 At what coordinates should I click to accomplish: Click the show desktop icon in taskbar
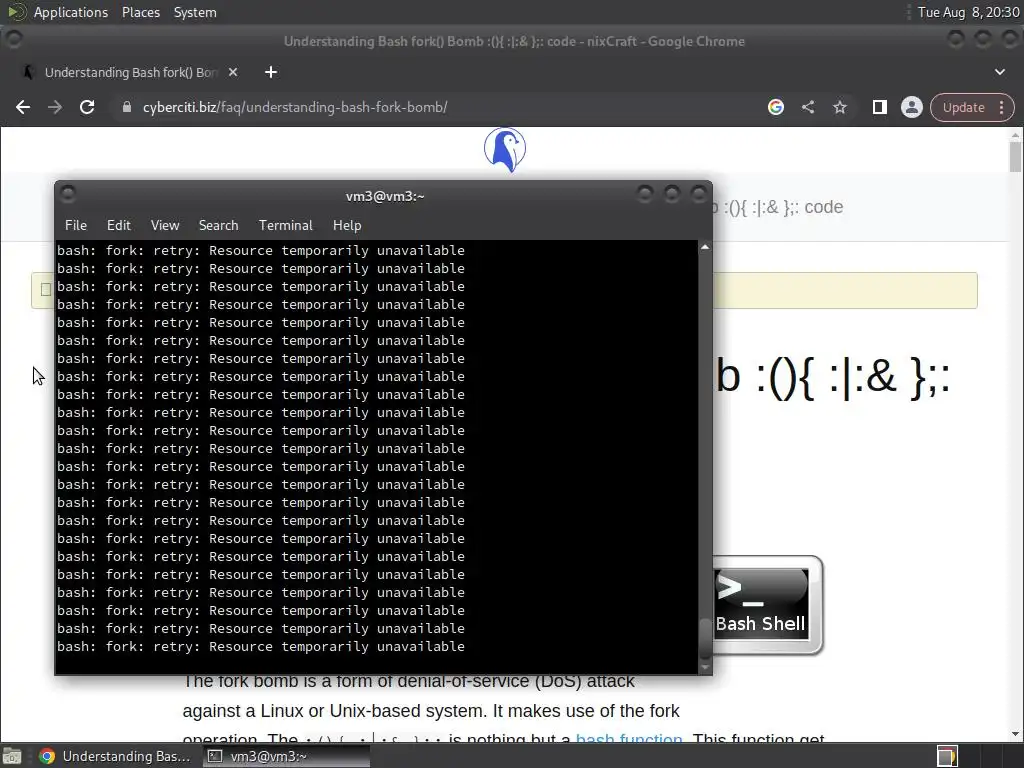(12, 756)
